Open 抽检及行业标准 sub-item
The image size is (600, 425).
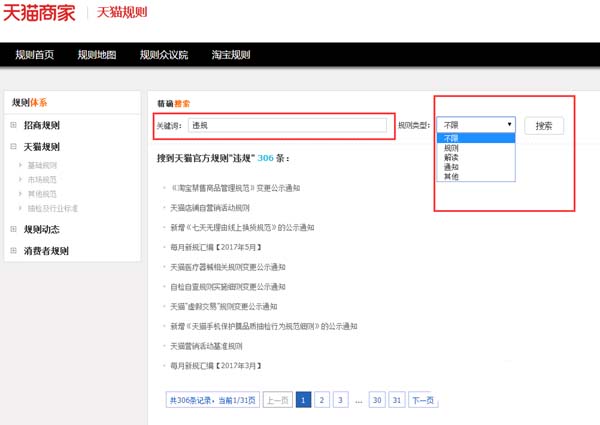point(53,208)
